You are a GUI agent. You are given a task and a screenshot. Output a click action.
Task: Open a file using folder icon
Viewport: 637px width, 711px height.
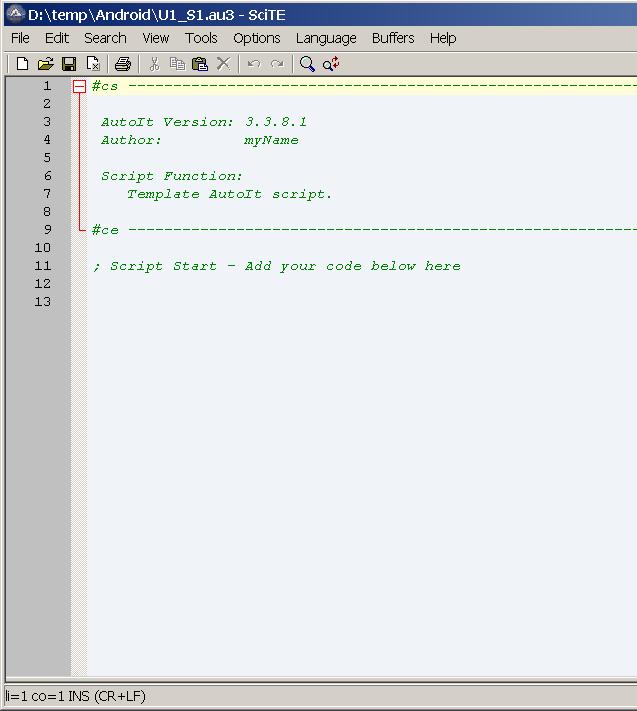click(46, 64)
